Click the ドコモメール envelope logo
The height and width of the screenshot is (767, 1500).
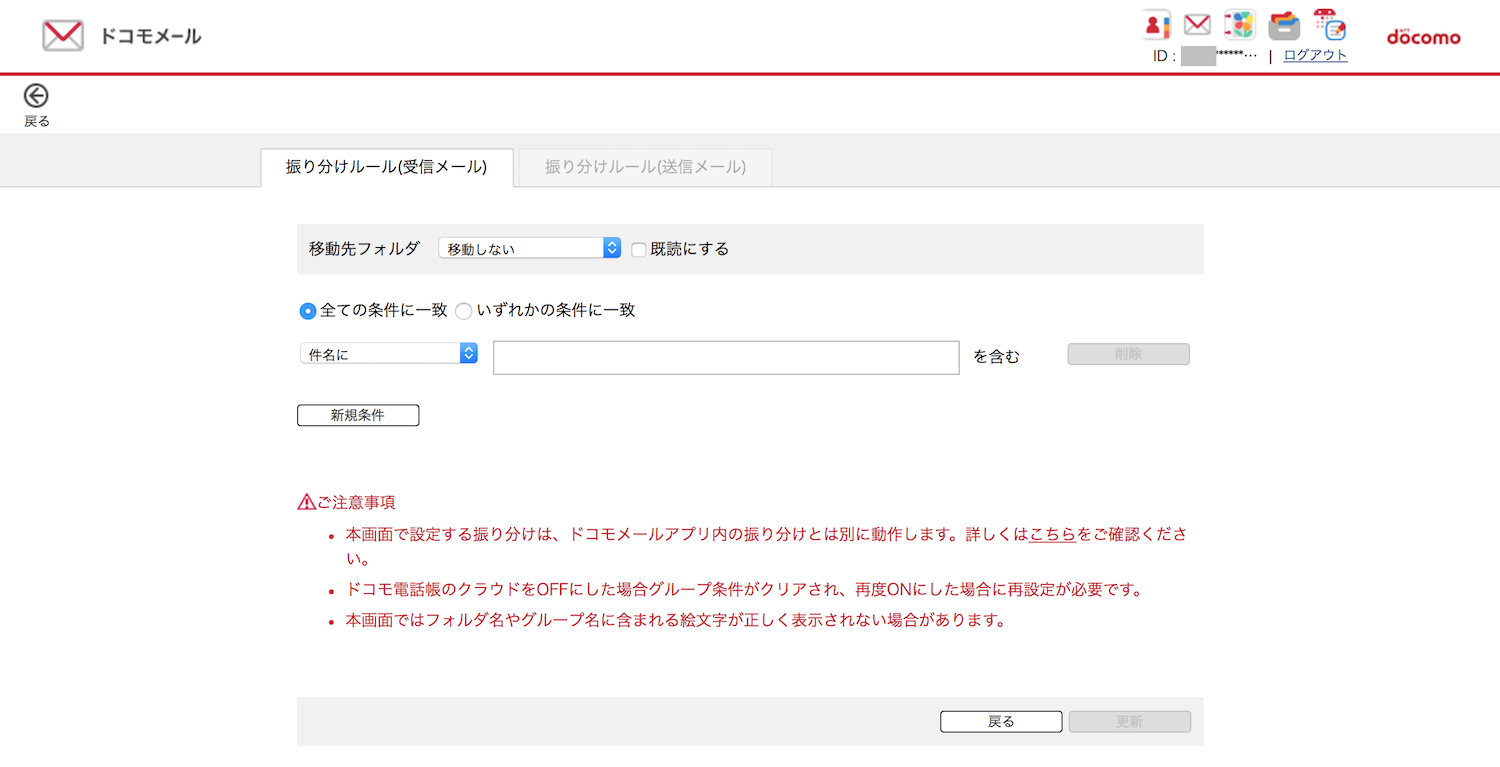(63, 36)
